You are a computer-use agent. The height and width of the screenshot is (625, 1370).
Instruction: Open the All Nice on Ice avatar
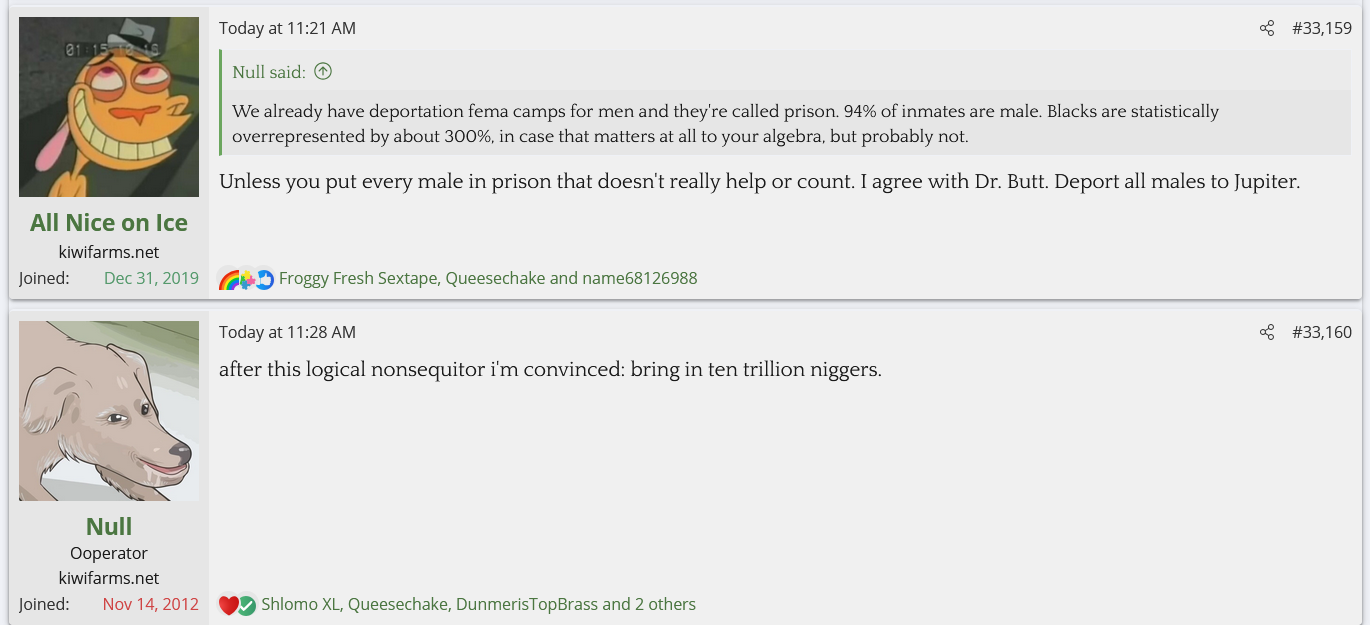109,107
